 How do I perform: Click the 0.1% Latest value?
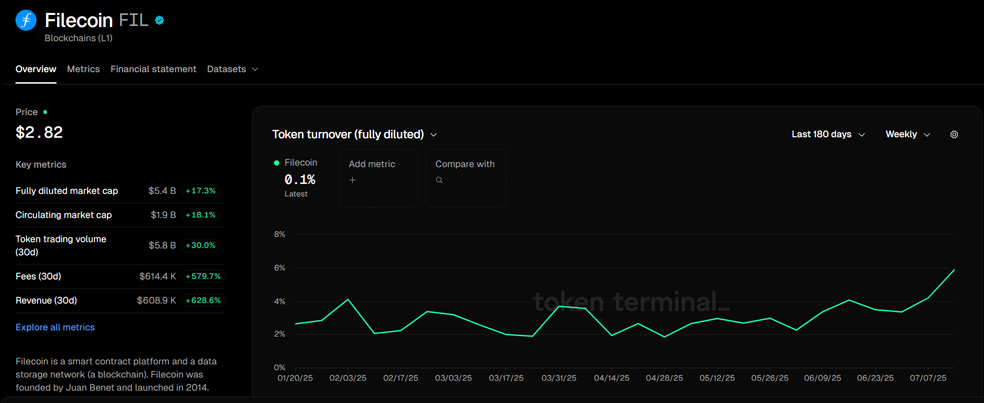coord(300,180)
